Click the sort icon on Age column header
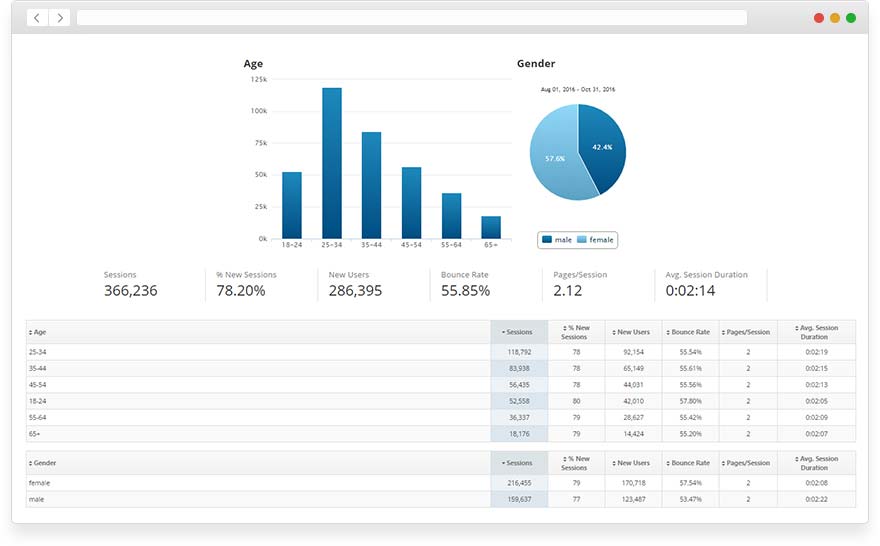 (x=30, y=332)
